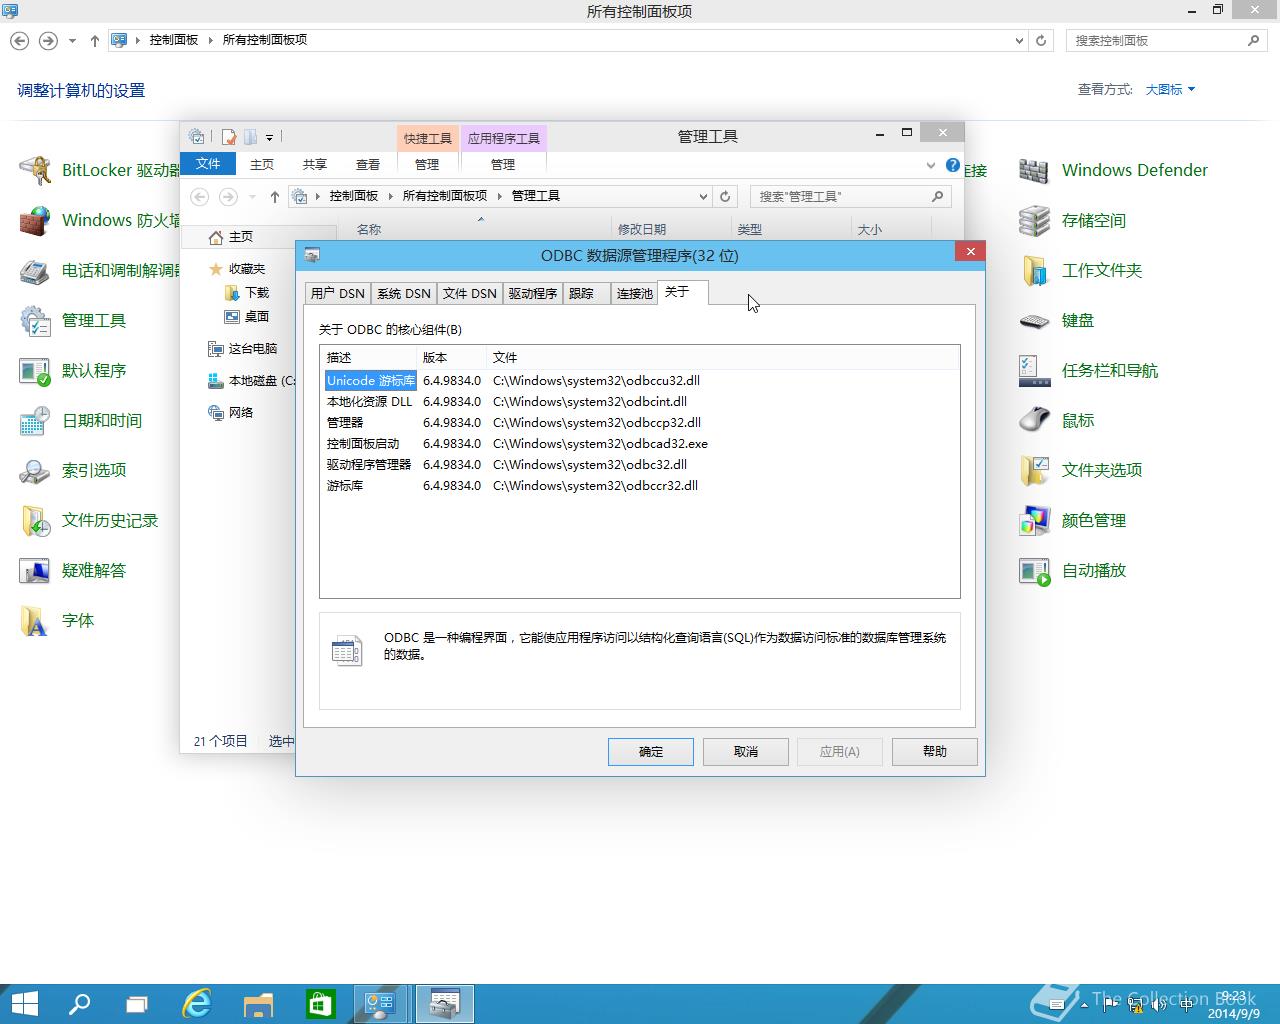Click 确定 button in ODBC dialog
1280x1024 pixels.
[651, 752]
